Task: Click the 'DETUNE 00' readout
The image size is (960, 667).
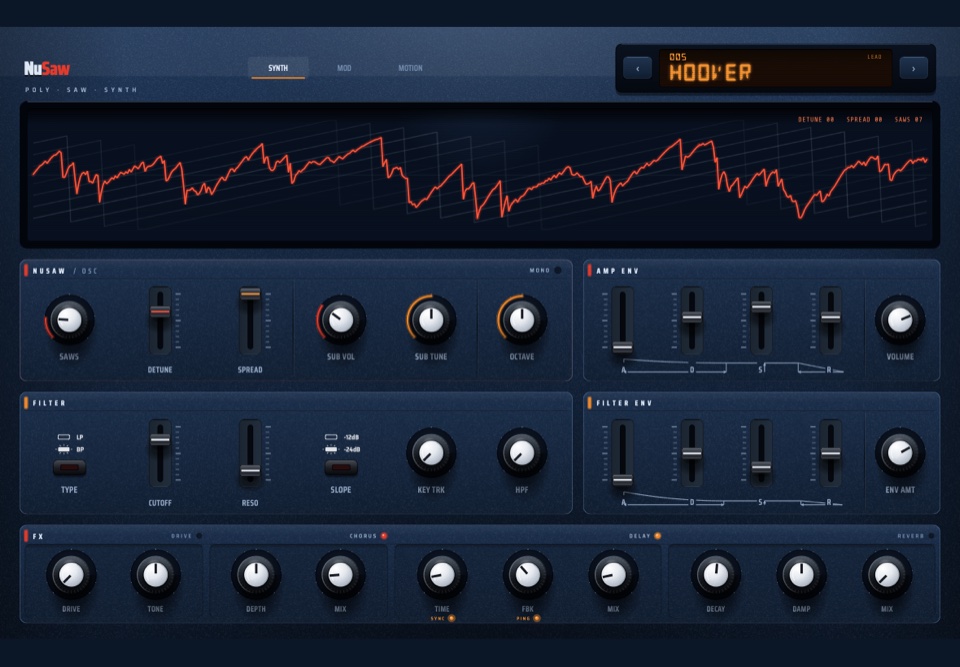Action: tap(816, 119)
